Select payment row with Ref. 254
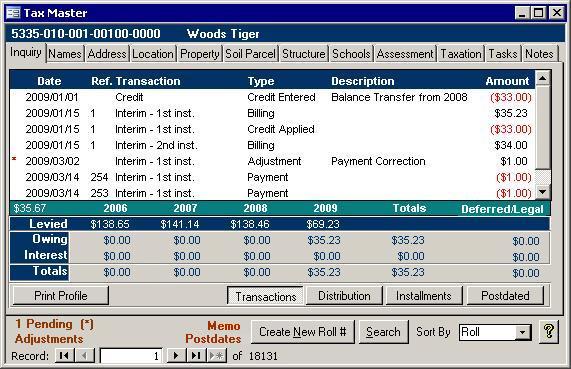This screenshot has width=571, height=369. [x=272, y=177]
